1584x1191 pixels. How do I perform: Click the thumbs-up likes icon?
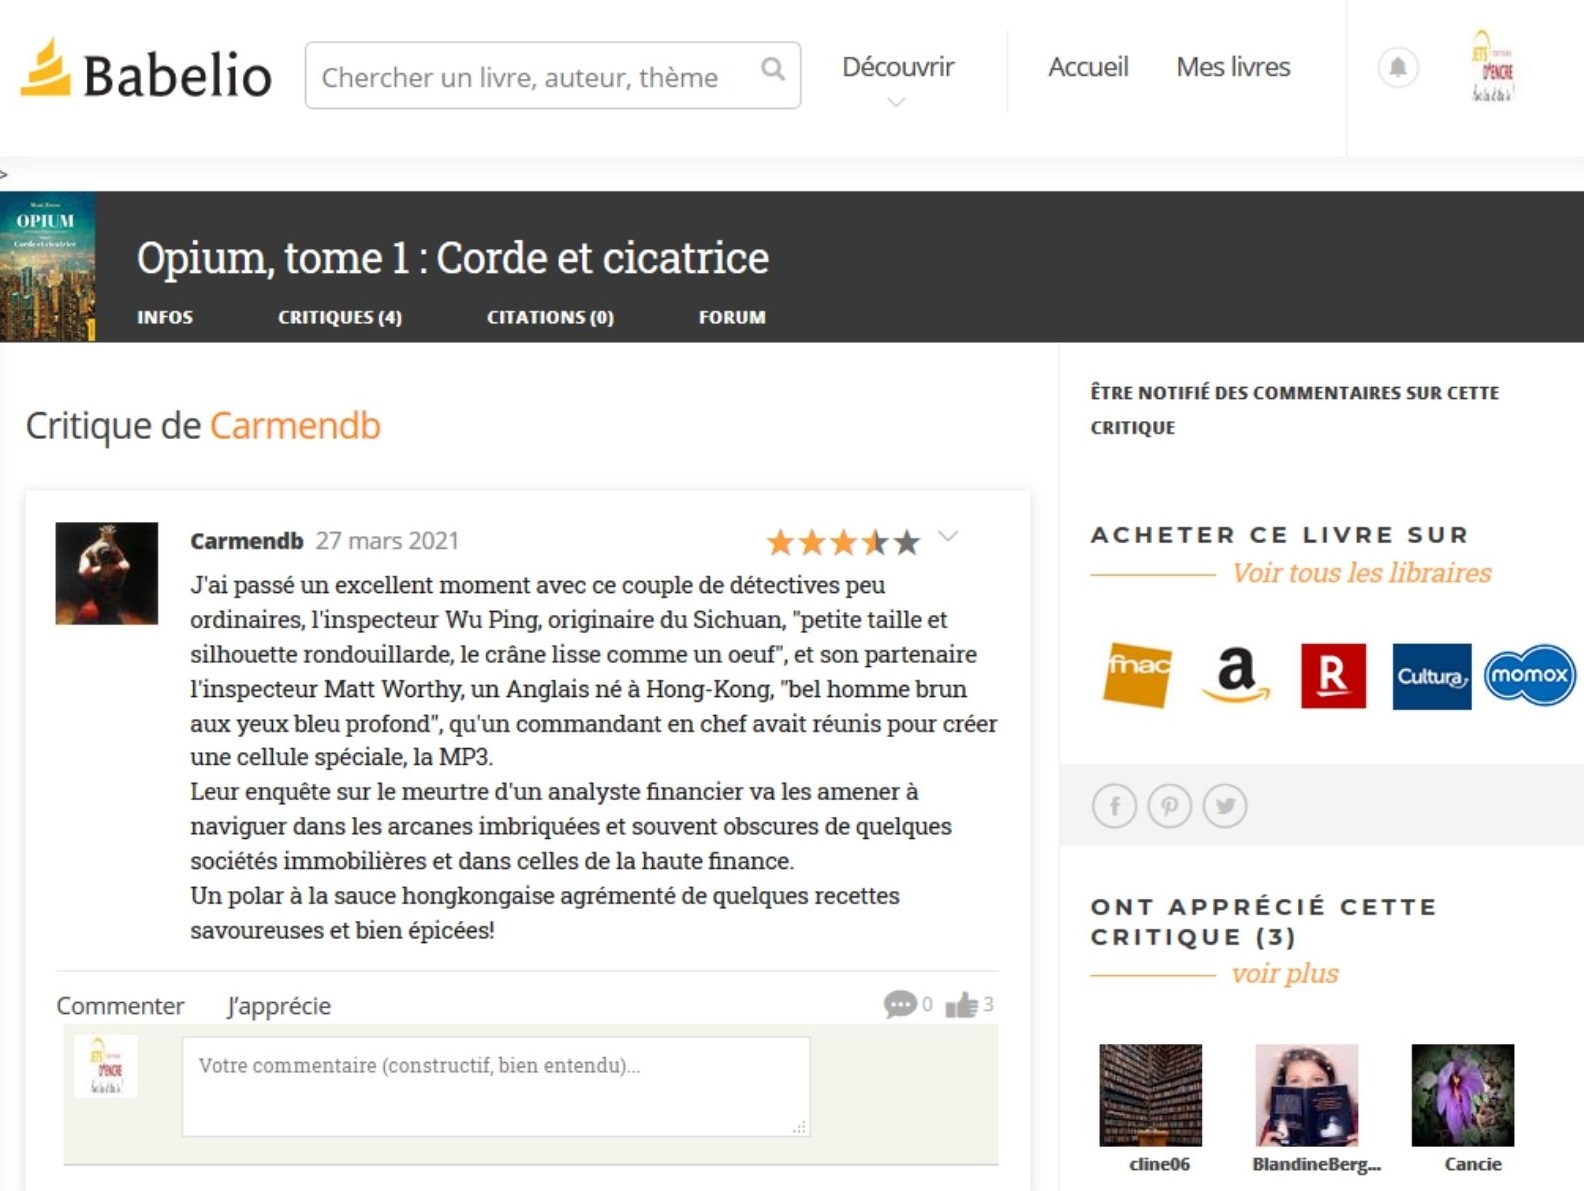coord(961,1004)
